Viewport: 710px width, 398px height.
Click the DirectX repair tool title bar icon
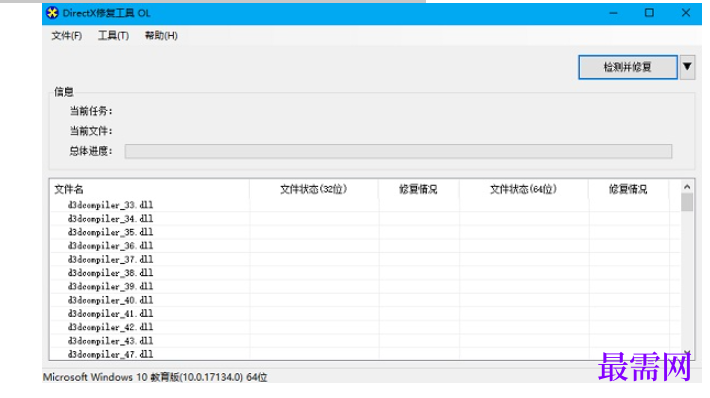coord(53,13)
